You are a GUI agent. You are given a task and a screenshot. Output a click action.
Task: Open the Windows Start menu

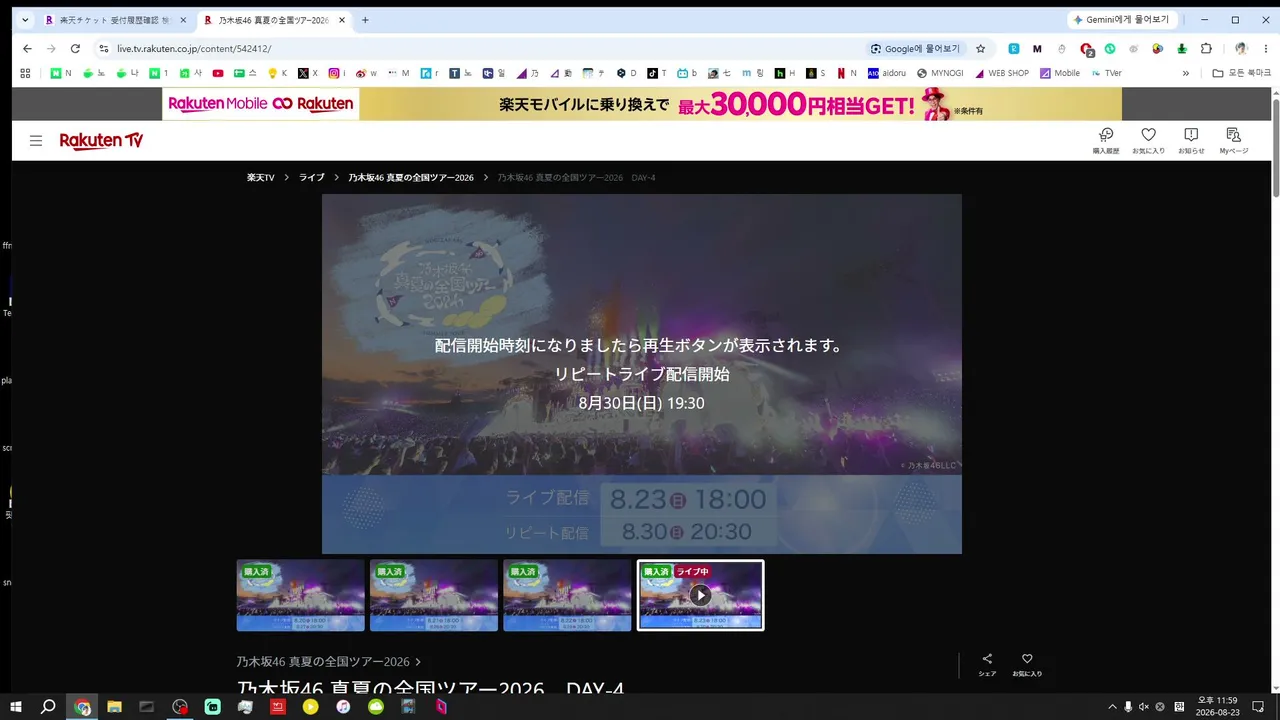16,707
